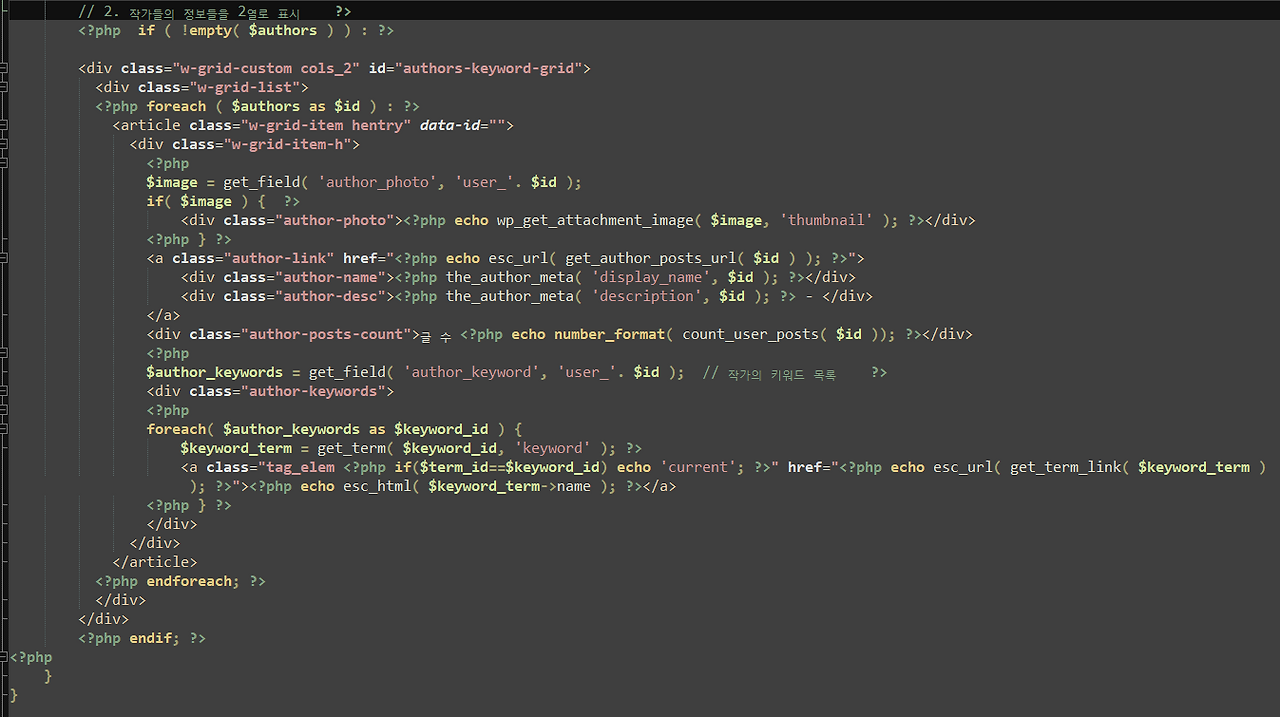
Task: Click 'tag_elem' in the anchor class
Action: (x=300, y=467)
